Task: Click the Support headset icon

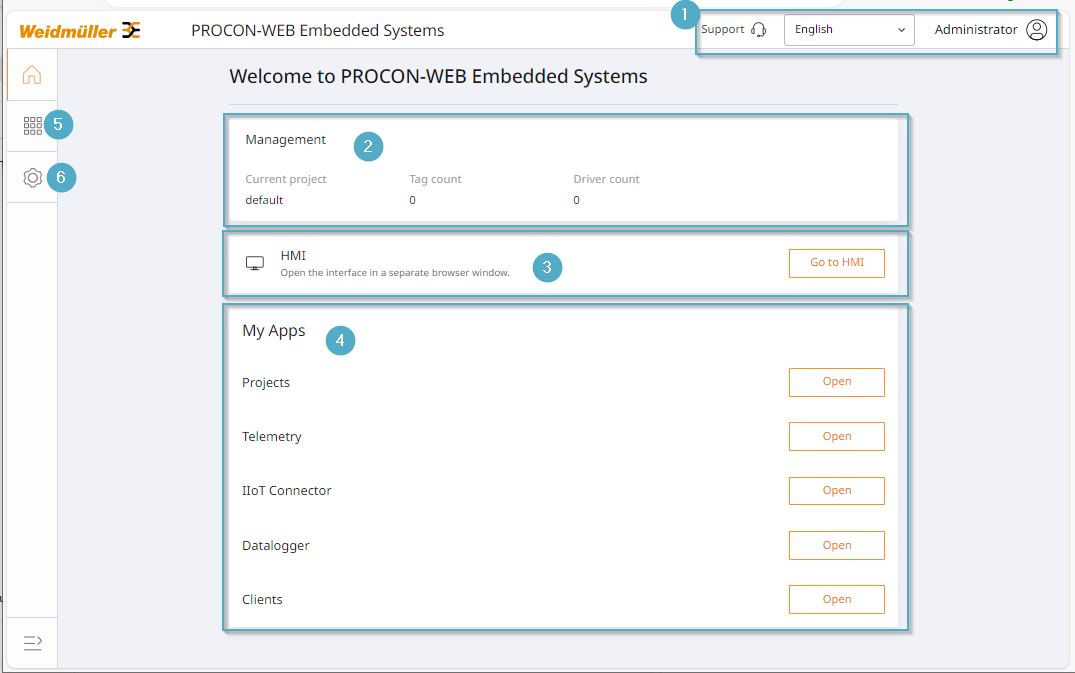Action: click(x=758, y=29)
